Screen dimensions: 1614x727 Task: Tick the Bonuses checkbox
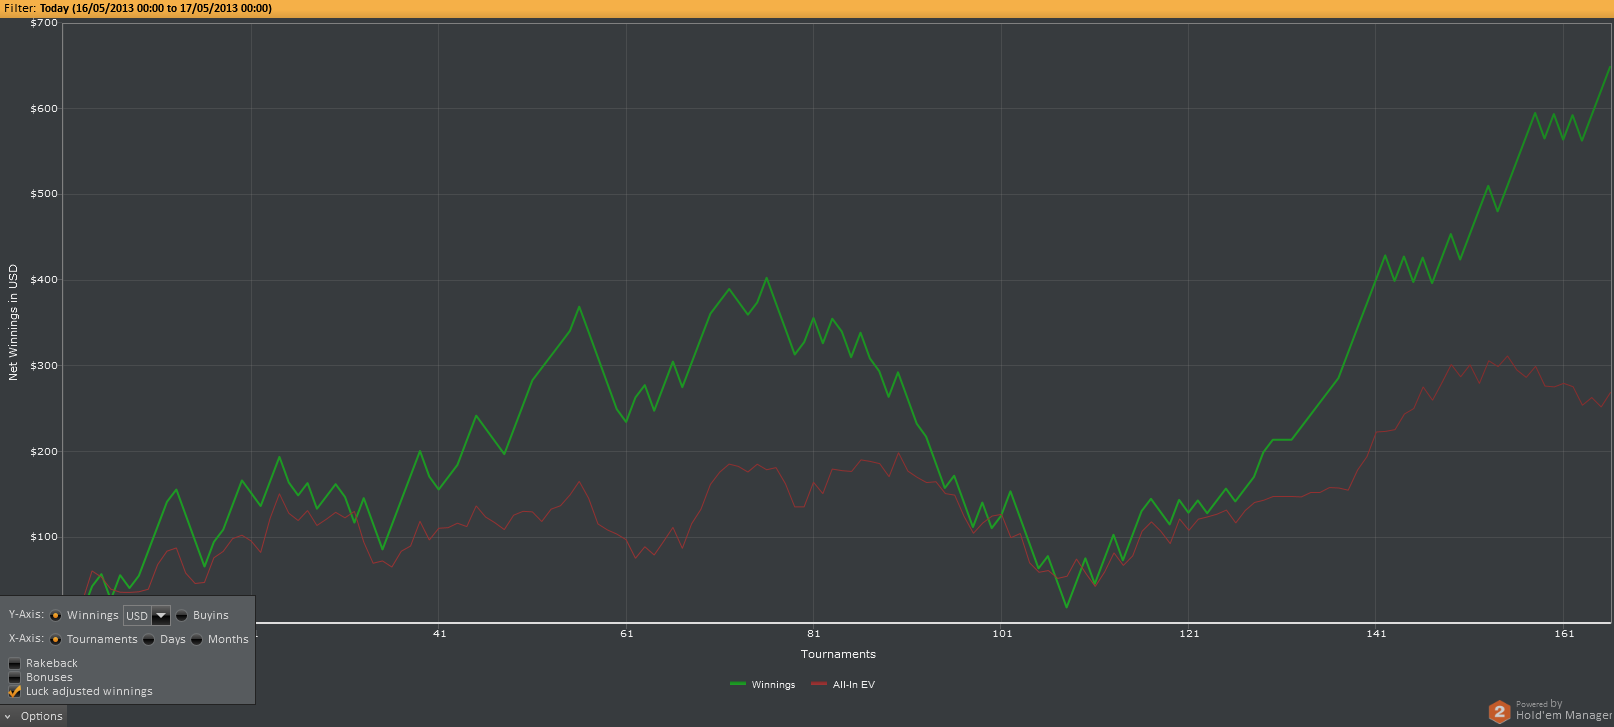click(x=15, y=677)
